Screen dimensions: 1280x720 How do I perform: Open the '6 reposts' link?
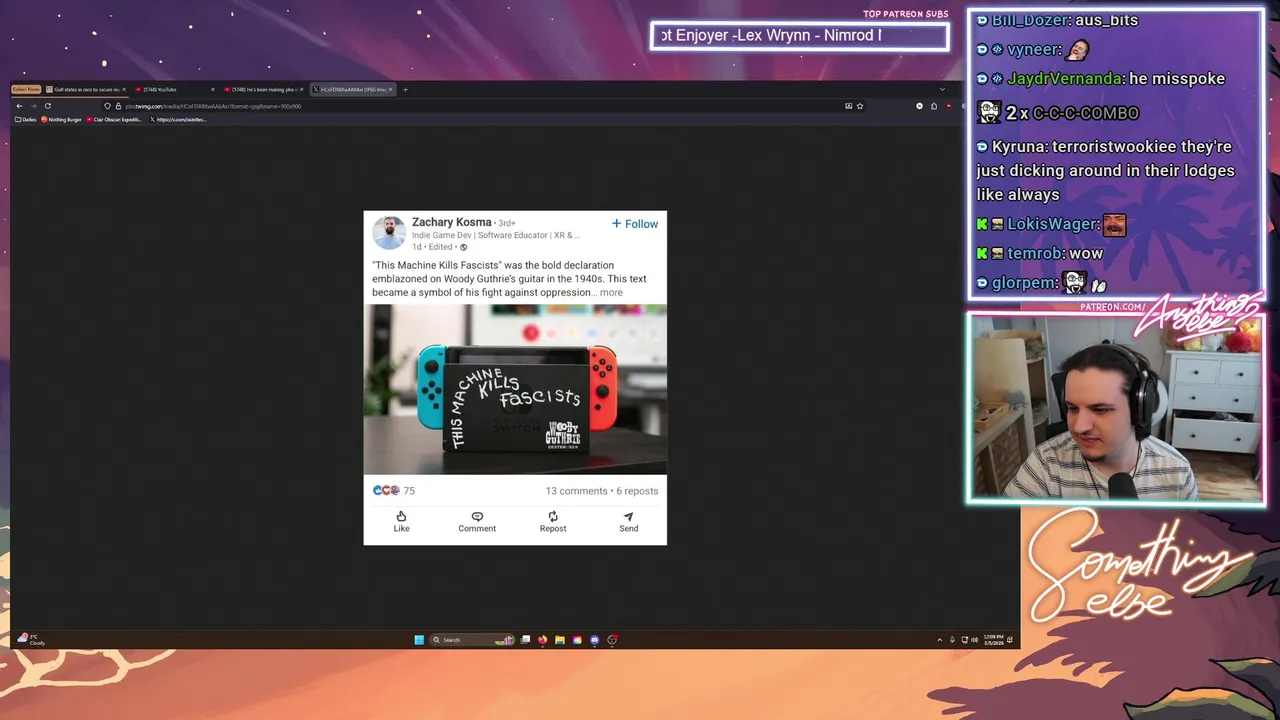(637, 491)
